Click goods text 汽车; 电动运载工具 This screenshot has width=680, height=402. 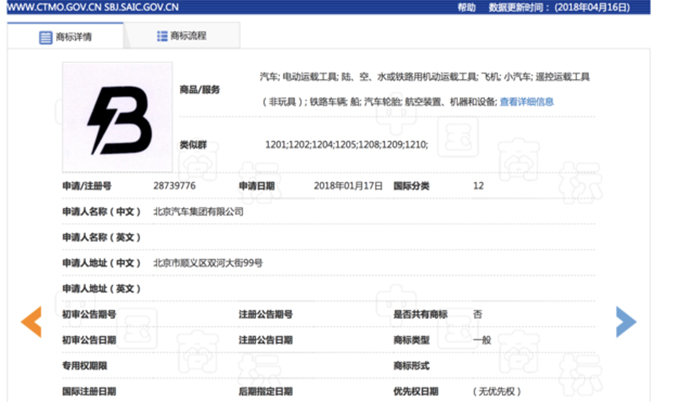(x=299, y=77)
